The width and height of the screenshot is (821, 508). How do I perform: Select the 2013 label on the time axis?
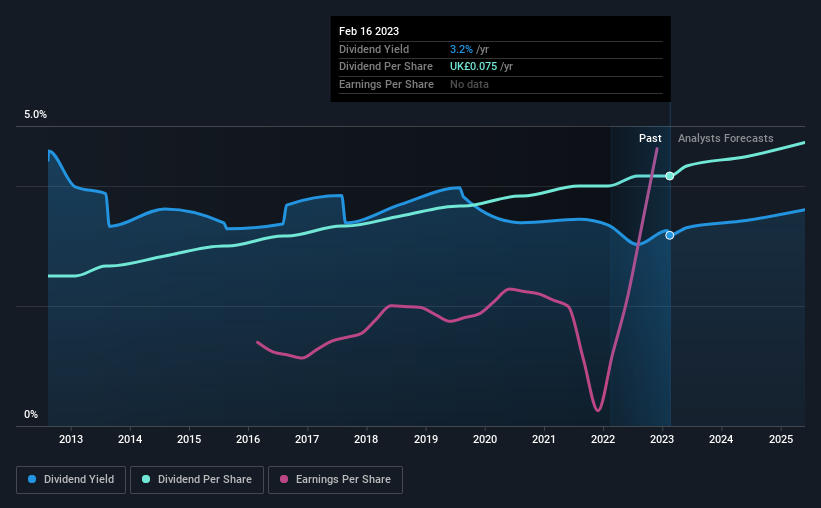(x=71, y=439)
